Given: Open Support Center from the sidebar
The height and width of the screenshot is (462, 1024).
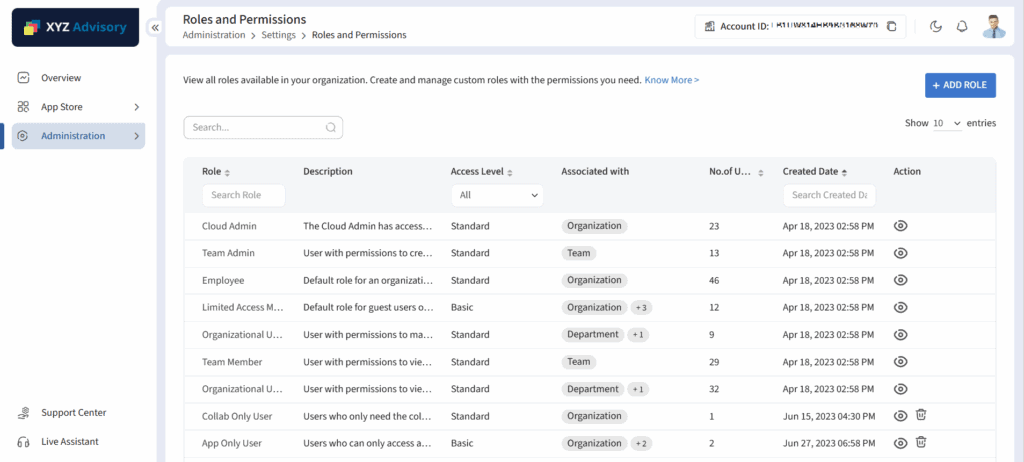Looking at the screenshot, I should [73, 413].
